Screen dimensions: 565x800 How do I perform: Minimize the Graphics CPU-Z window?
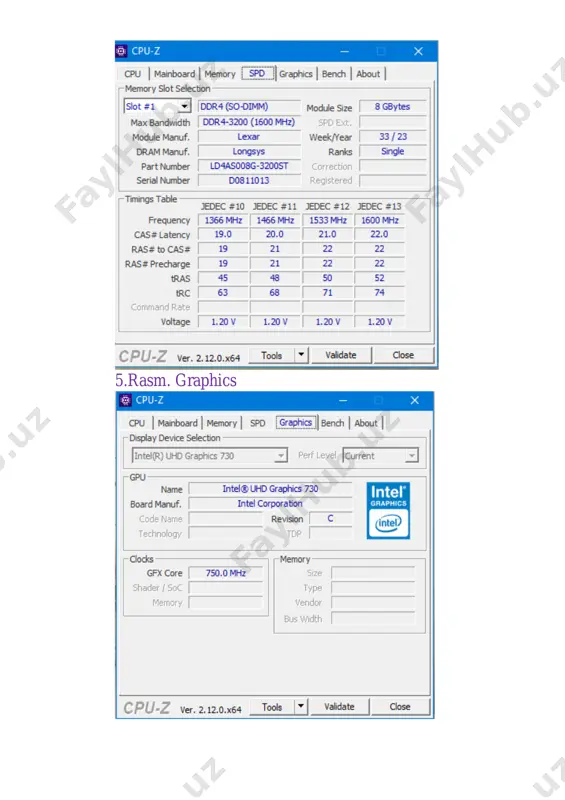343,401
